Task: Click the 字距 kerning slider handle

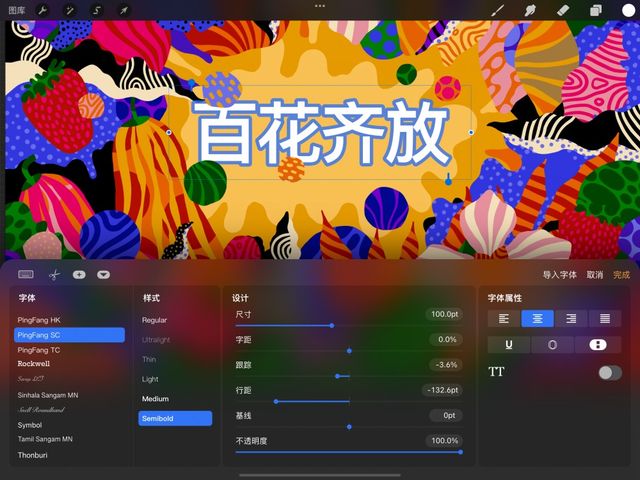Action: pos(349,351)
